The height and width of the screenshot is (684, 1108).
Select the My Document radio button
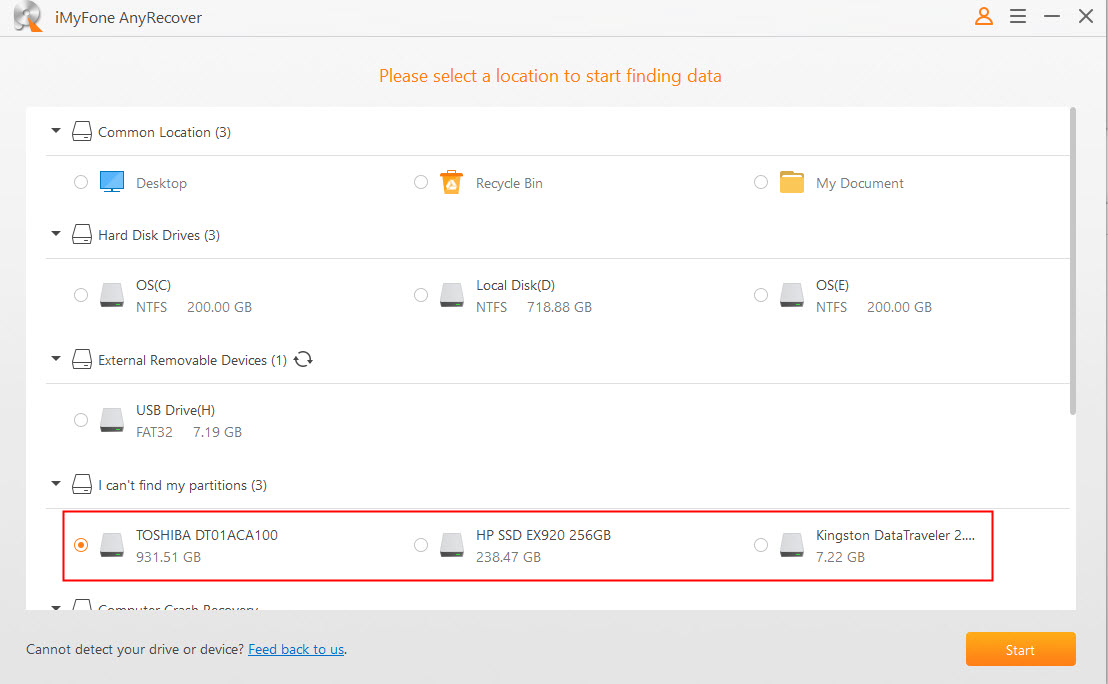click(761, 182)
